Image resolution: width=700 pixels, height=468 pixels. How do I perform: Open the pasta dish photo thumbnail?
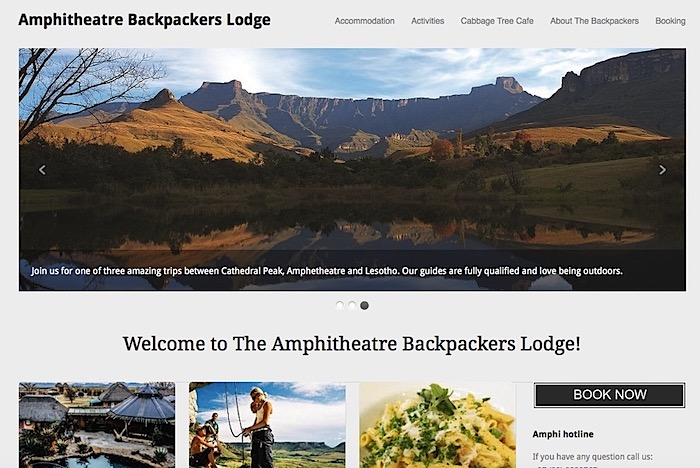pos(438,425)
